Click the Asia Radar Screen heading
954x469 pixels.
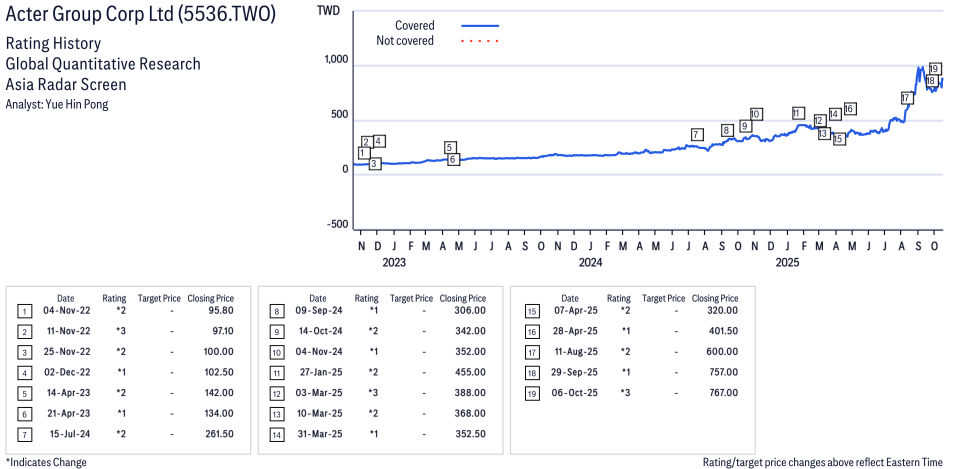point(66,84)
